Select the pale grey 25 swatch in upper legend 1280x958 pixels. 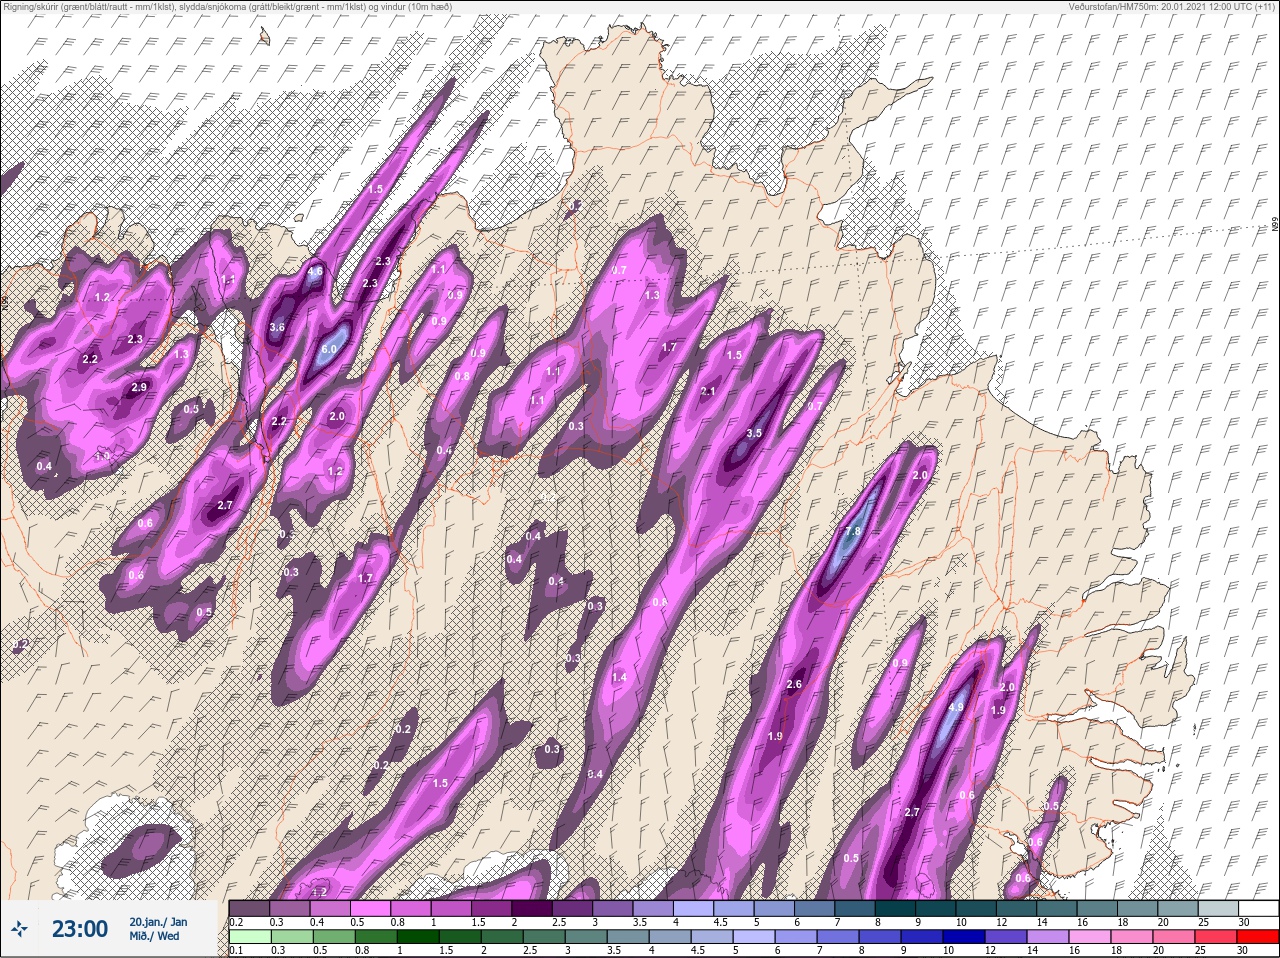(x=1217, y=908)
